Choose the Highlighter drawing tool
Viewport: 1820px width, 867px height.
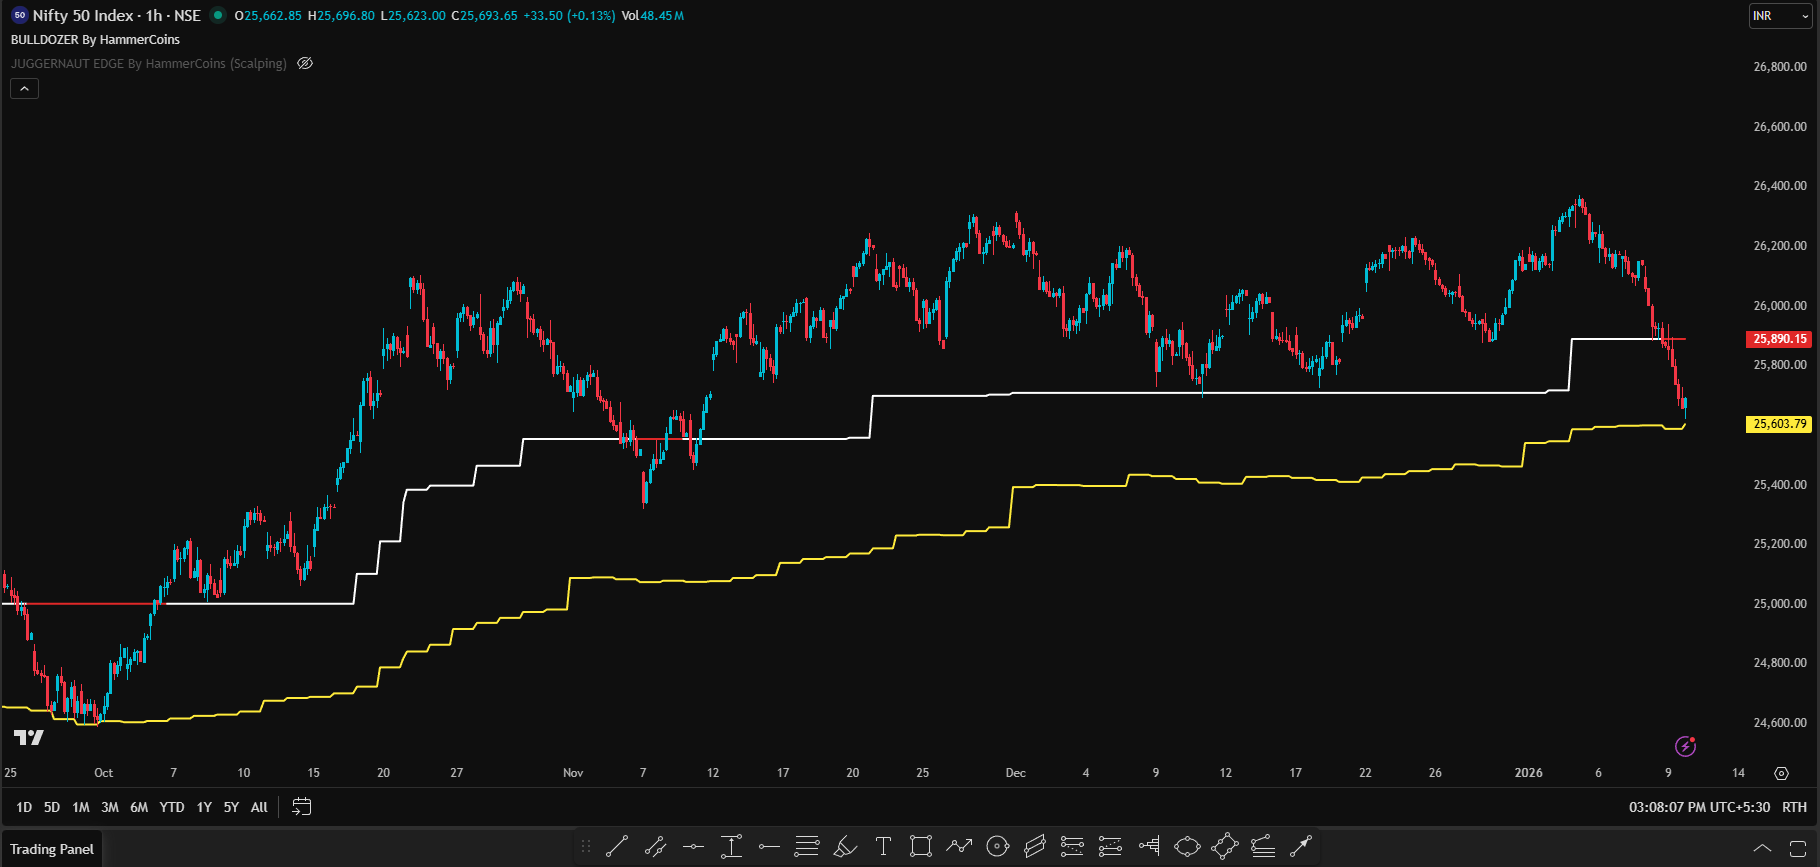click(845, 847)
